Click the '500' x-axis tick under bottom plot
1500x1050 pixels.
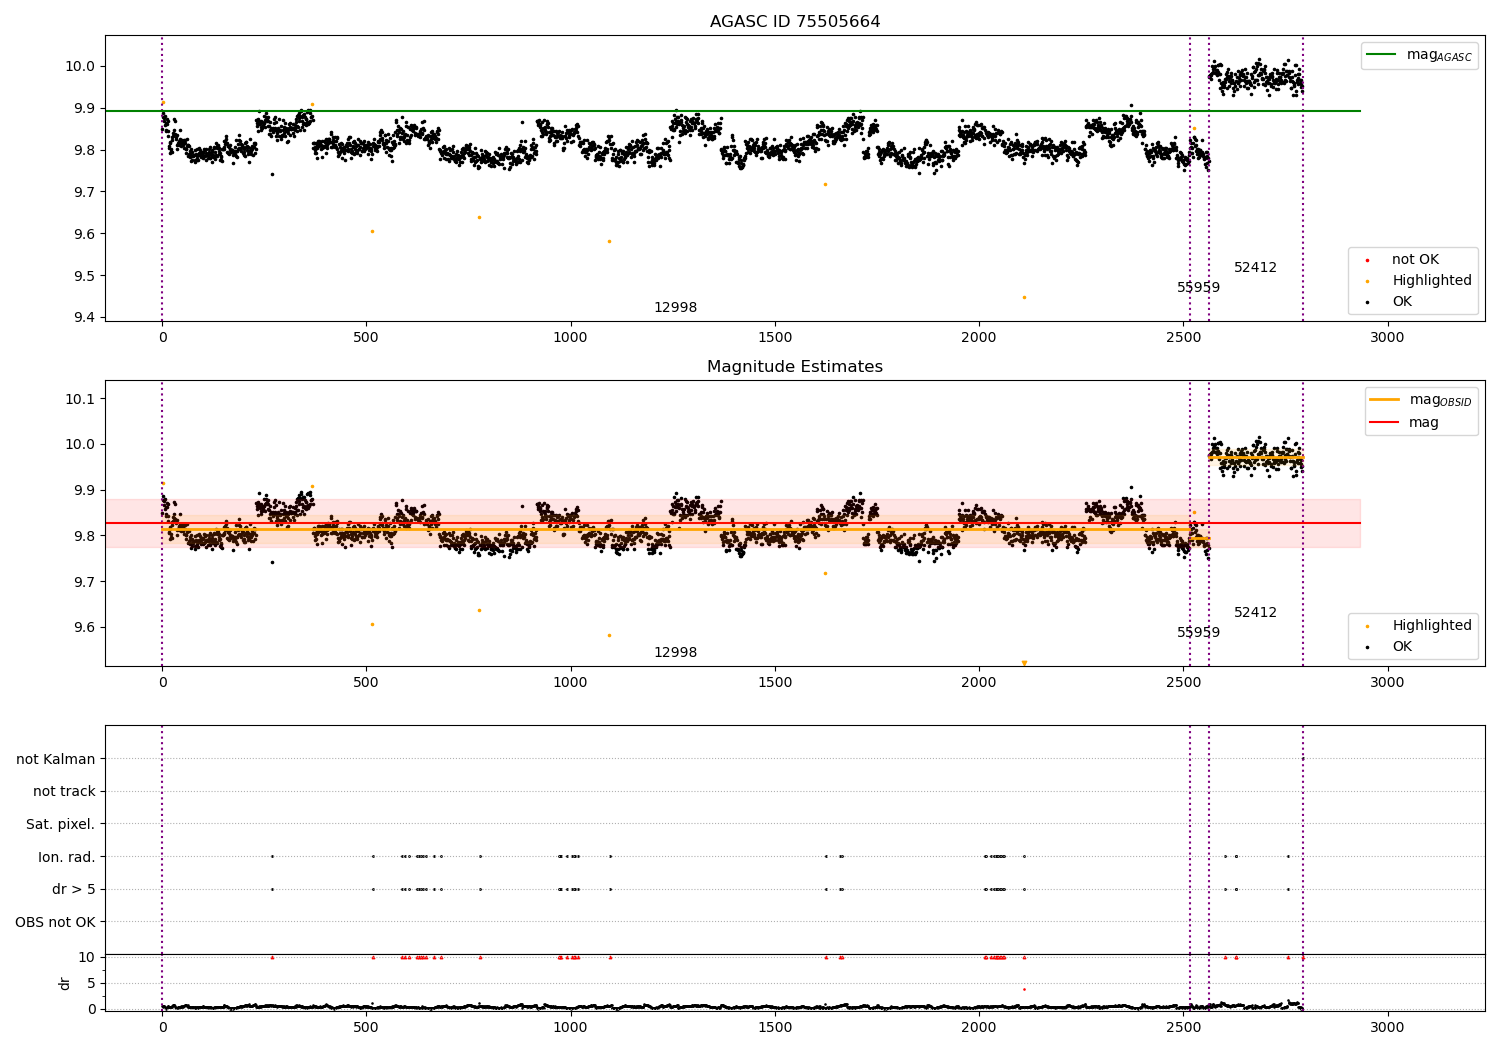[x=366, y=1027]
